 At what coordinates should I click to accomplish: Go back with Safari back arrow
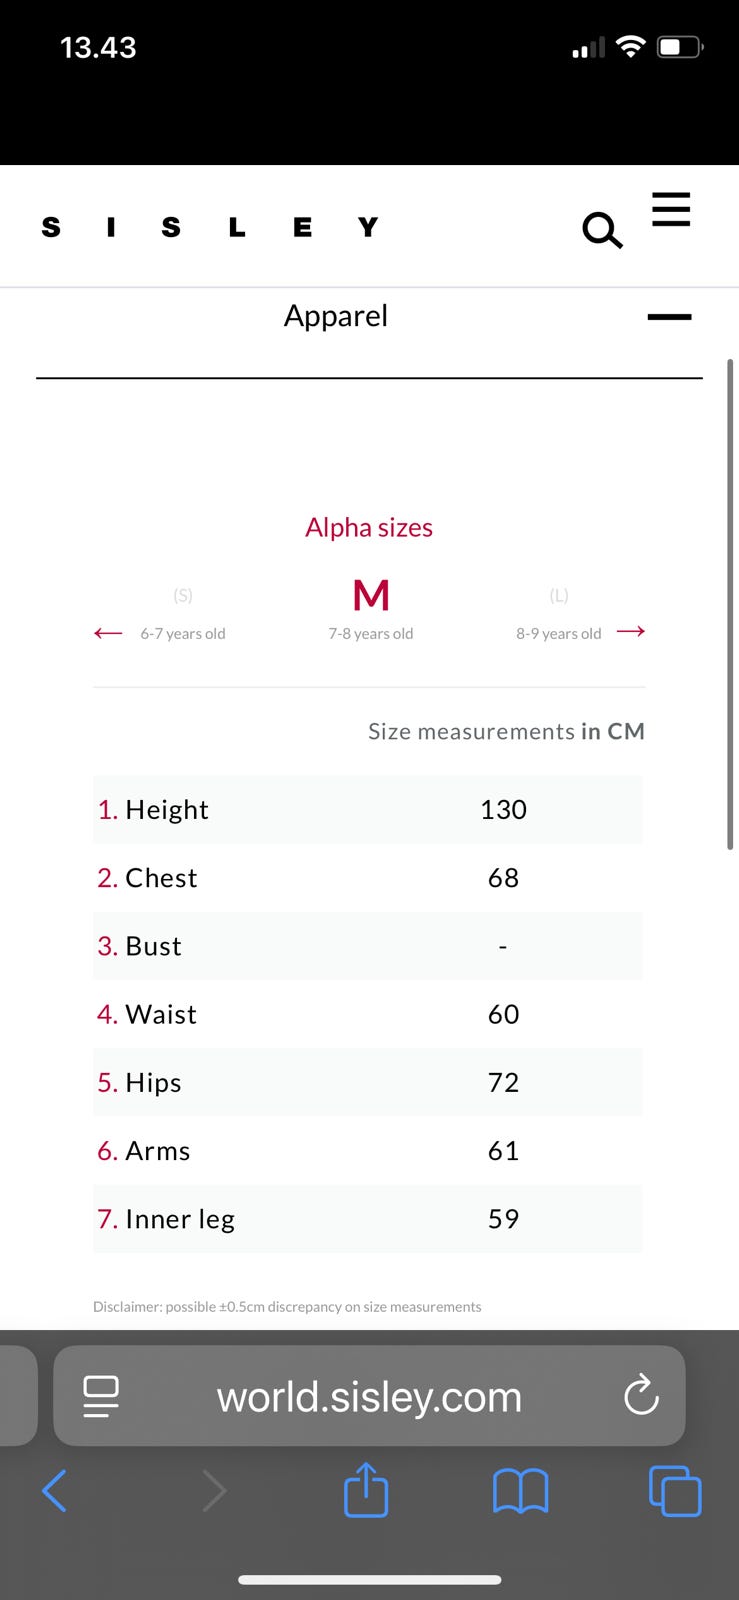(55, 1491)
